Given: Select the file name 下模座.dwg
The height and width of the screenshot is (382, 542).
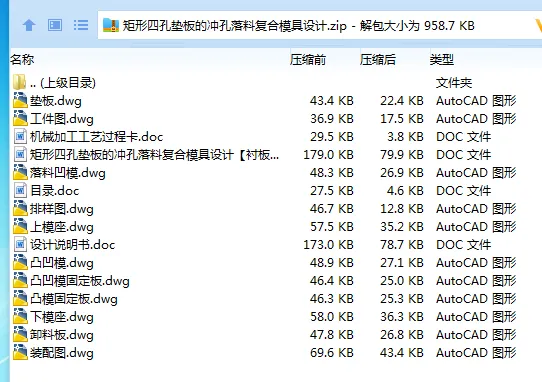Looking at the screenshot, I should (x=62, y=317).
